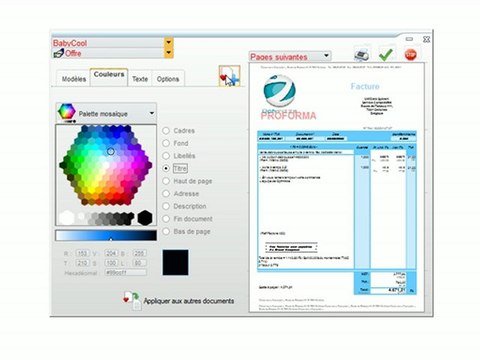Click the red stop icon
The image size is (480, 360).
click(x=410, y=54)
